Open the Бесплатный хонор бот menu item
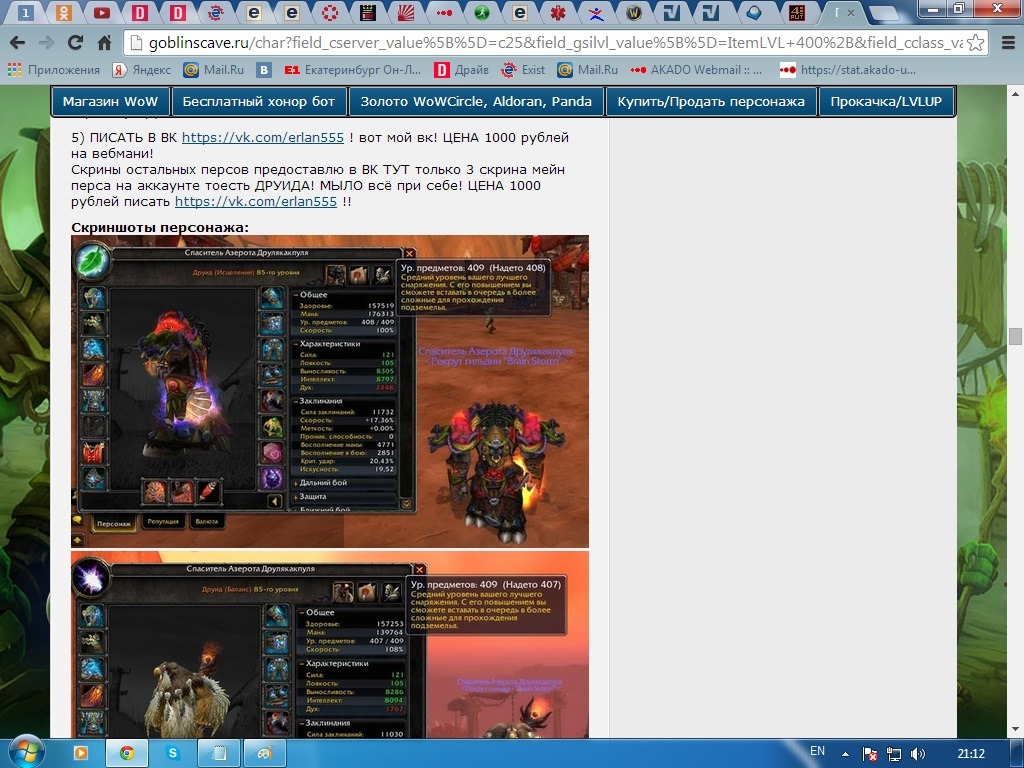Screen dimensions: 1024x768 pos(259,102)
